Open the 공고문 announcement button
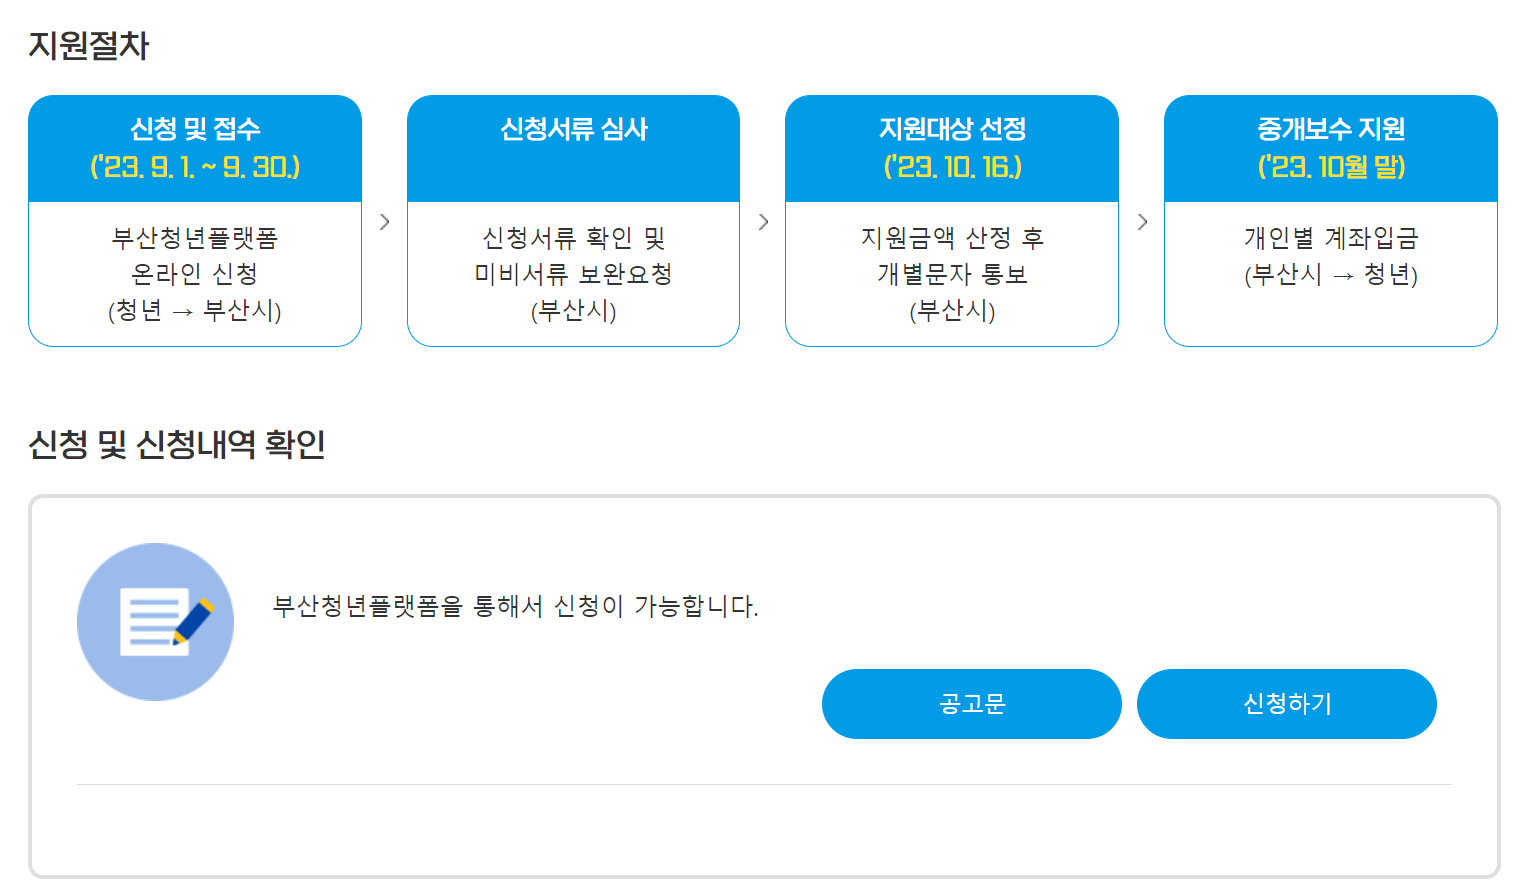This screenshot has height=893, width=1515. point(971,704)
